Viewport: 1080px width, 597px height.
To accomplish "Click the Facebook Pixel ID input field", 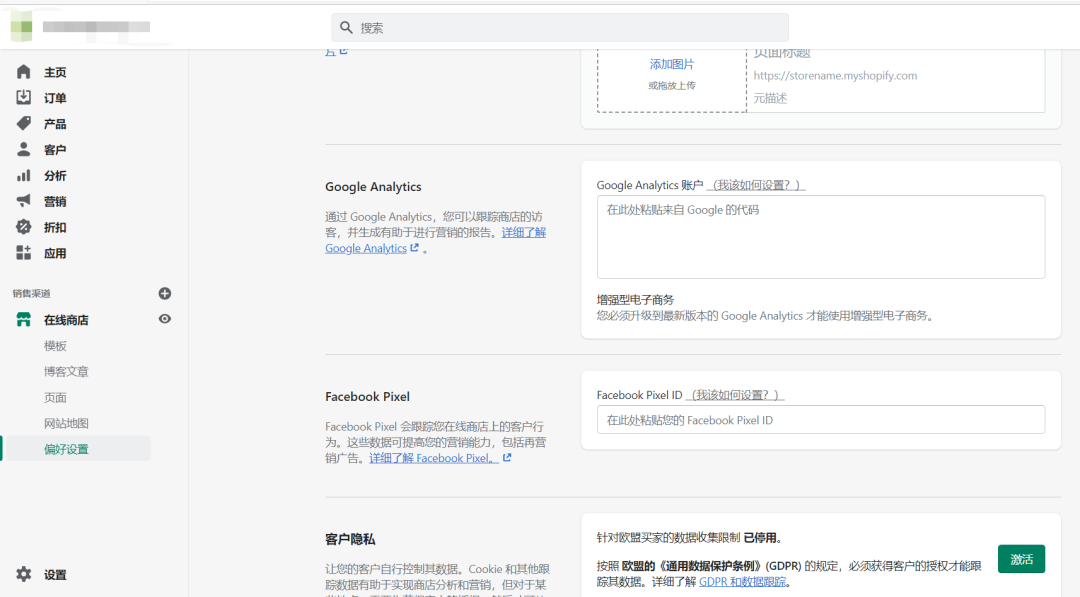I will point(820,421).
